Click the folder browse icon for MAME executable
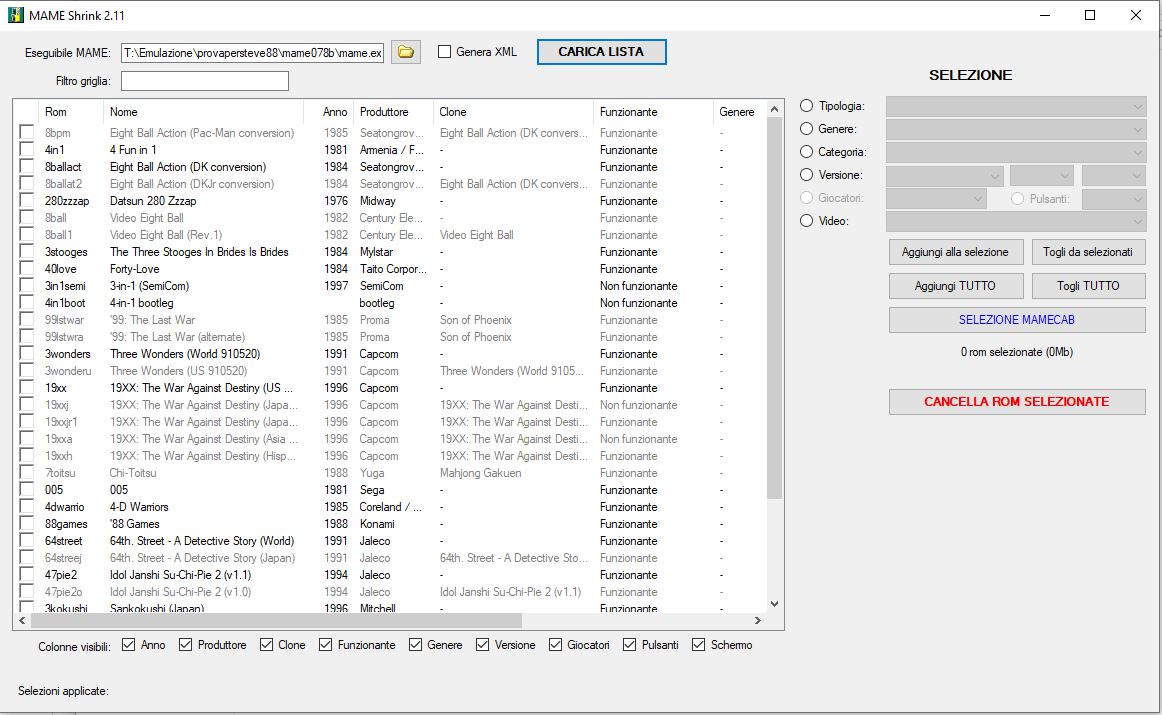Image resolution: width=1162 pixels, height=715 pixels. 405,52
